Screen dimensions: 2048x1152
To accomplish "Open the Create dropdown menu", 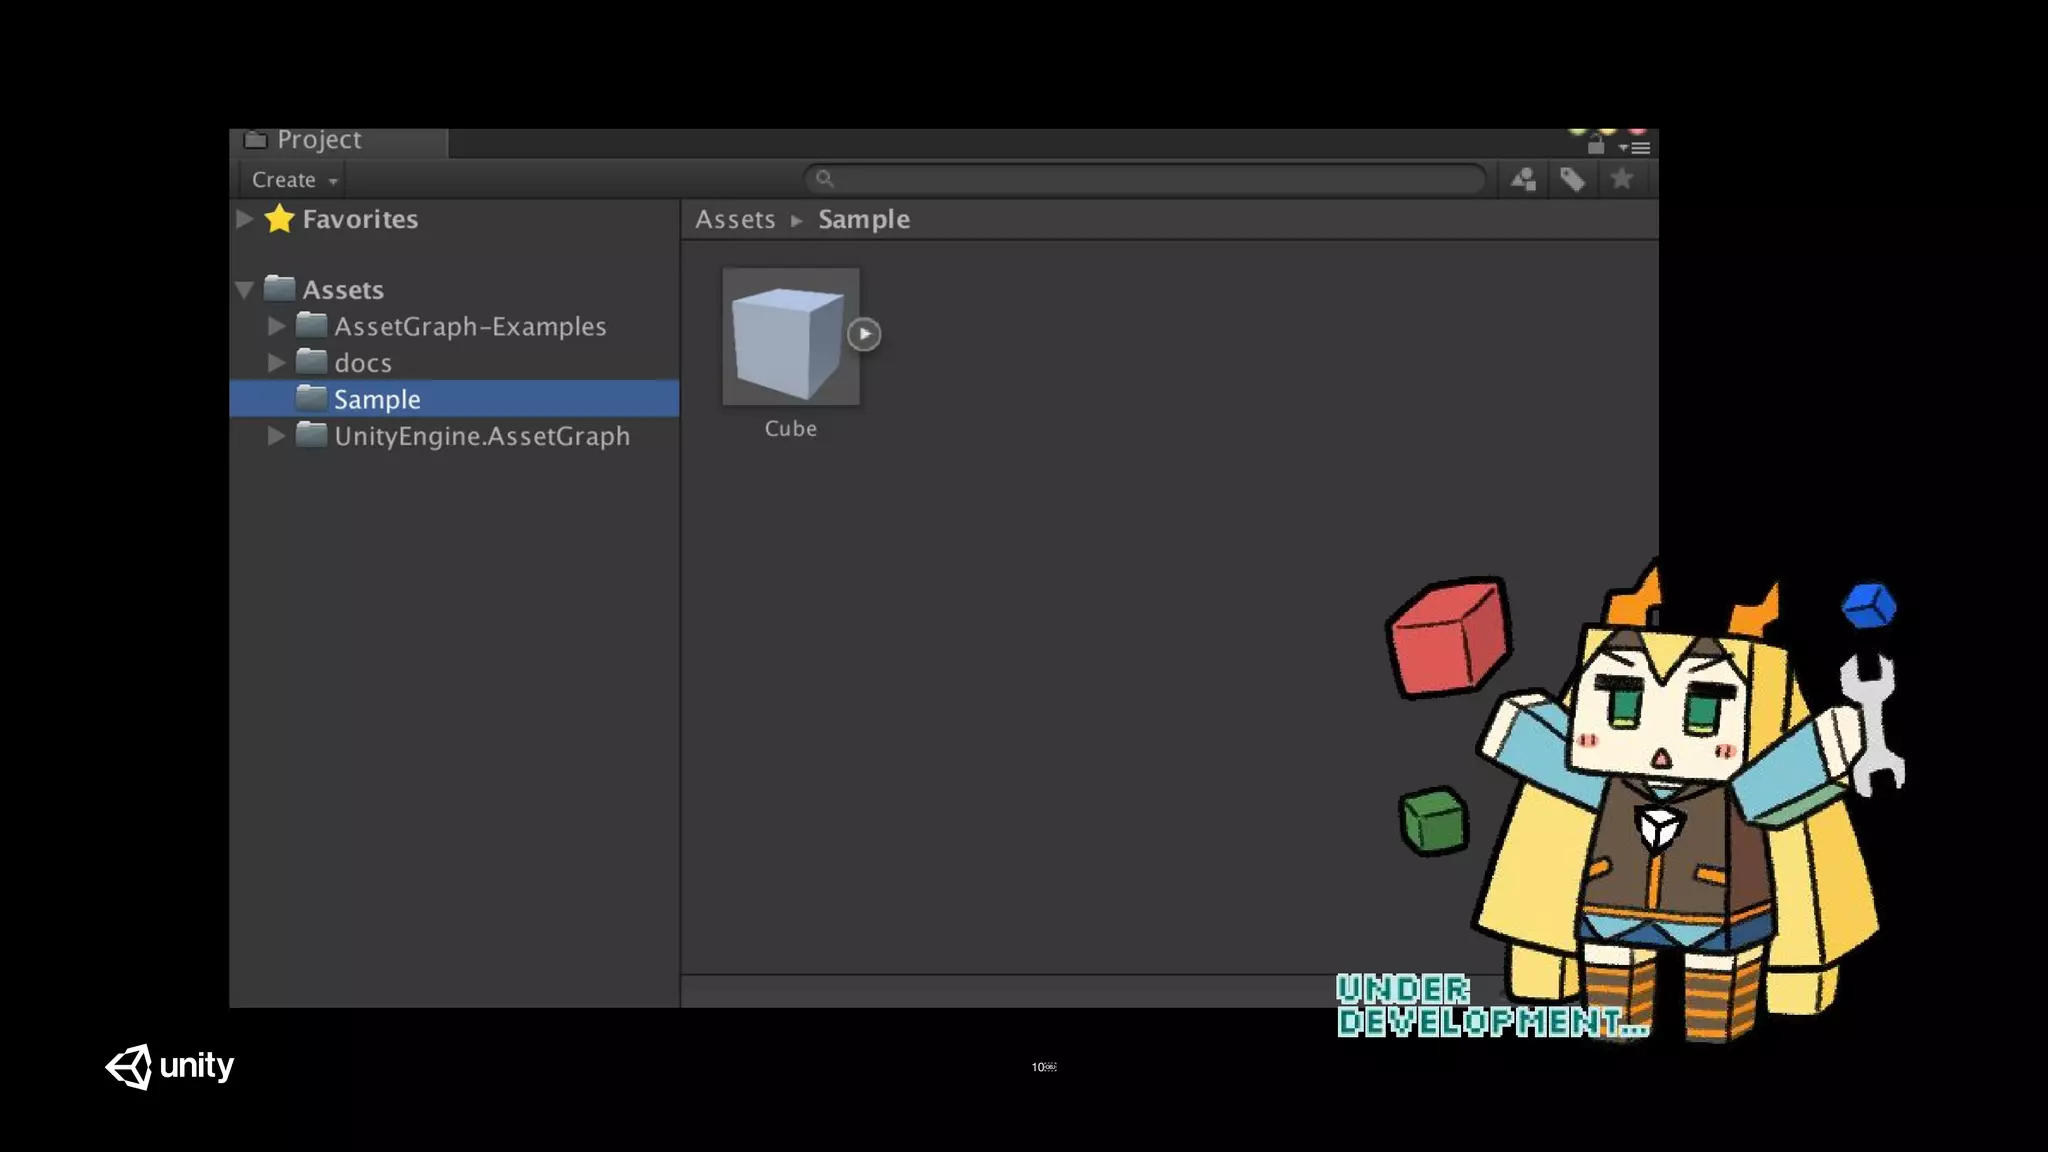I will tap(293, 180).
